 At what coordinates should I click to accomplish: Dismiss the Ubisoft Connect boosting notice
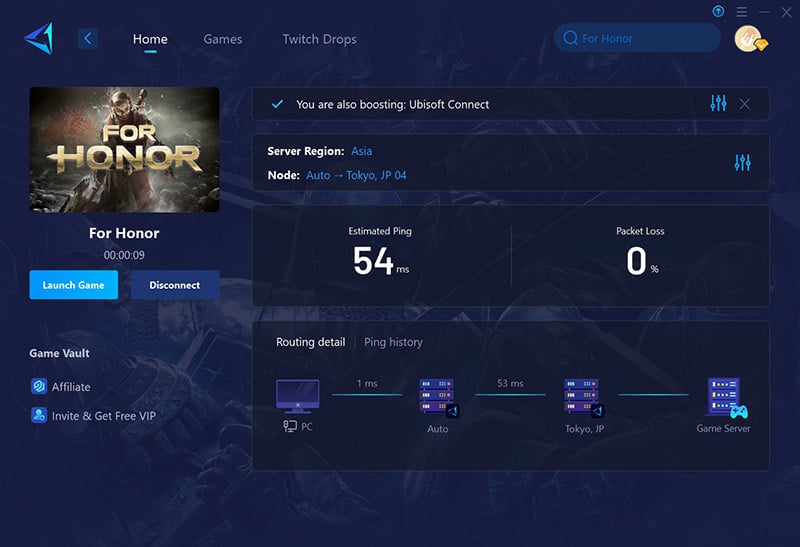click(744, 104)
